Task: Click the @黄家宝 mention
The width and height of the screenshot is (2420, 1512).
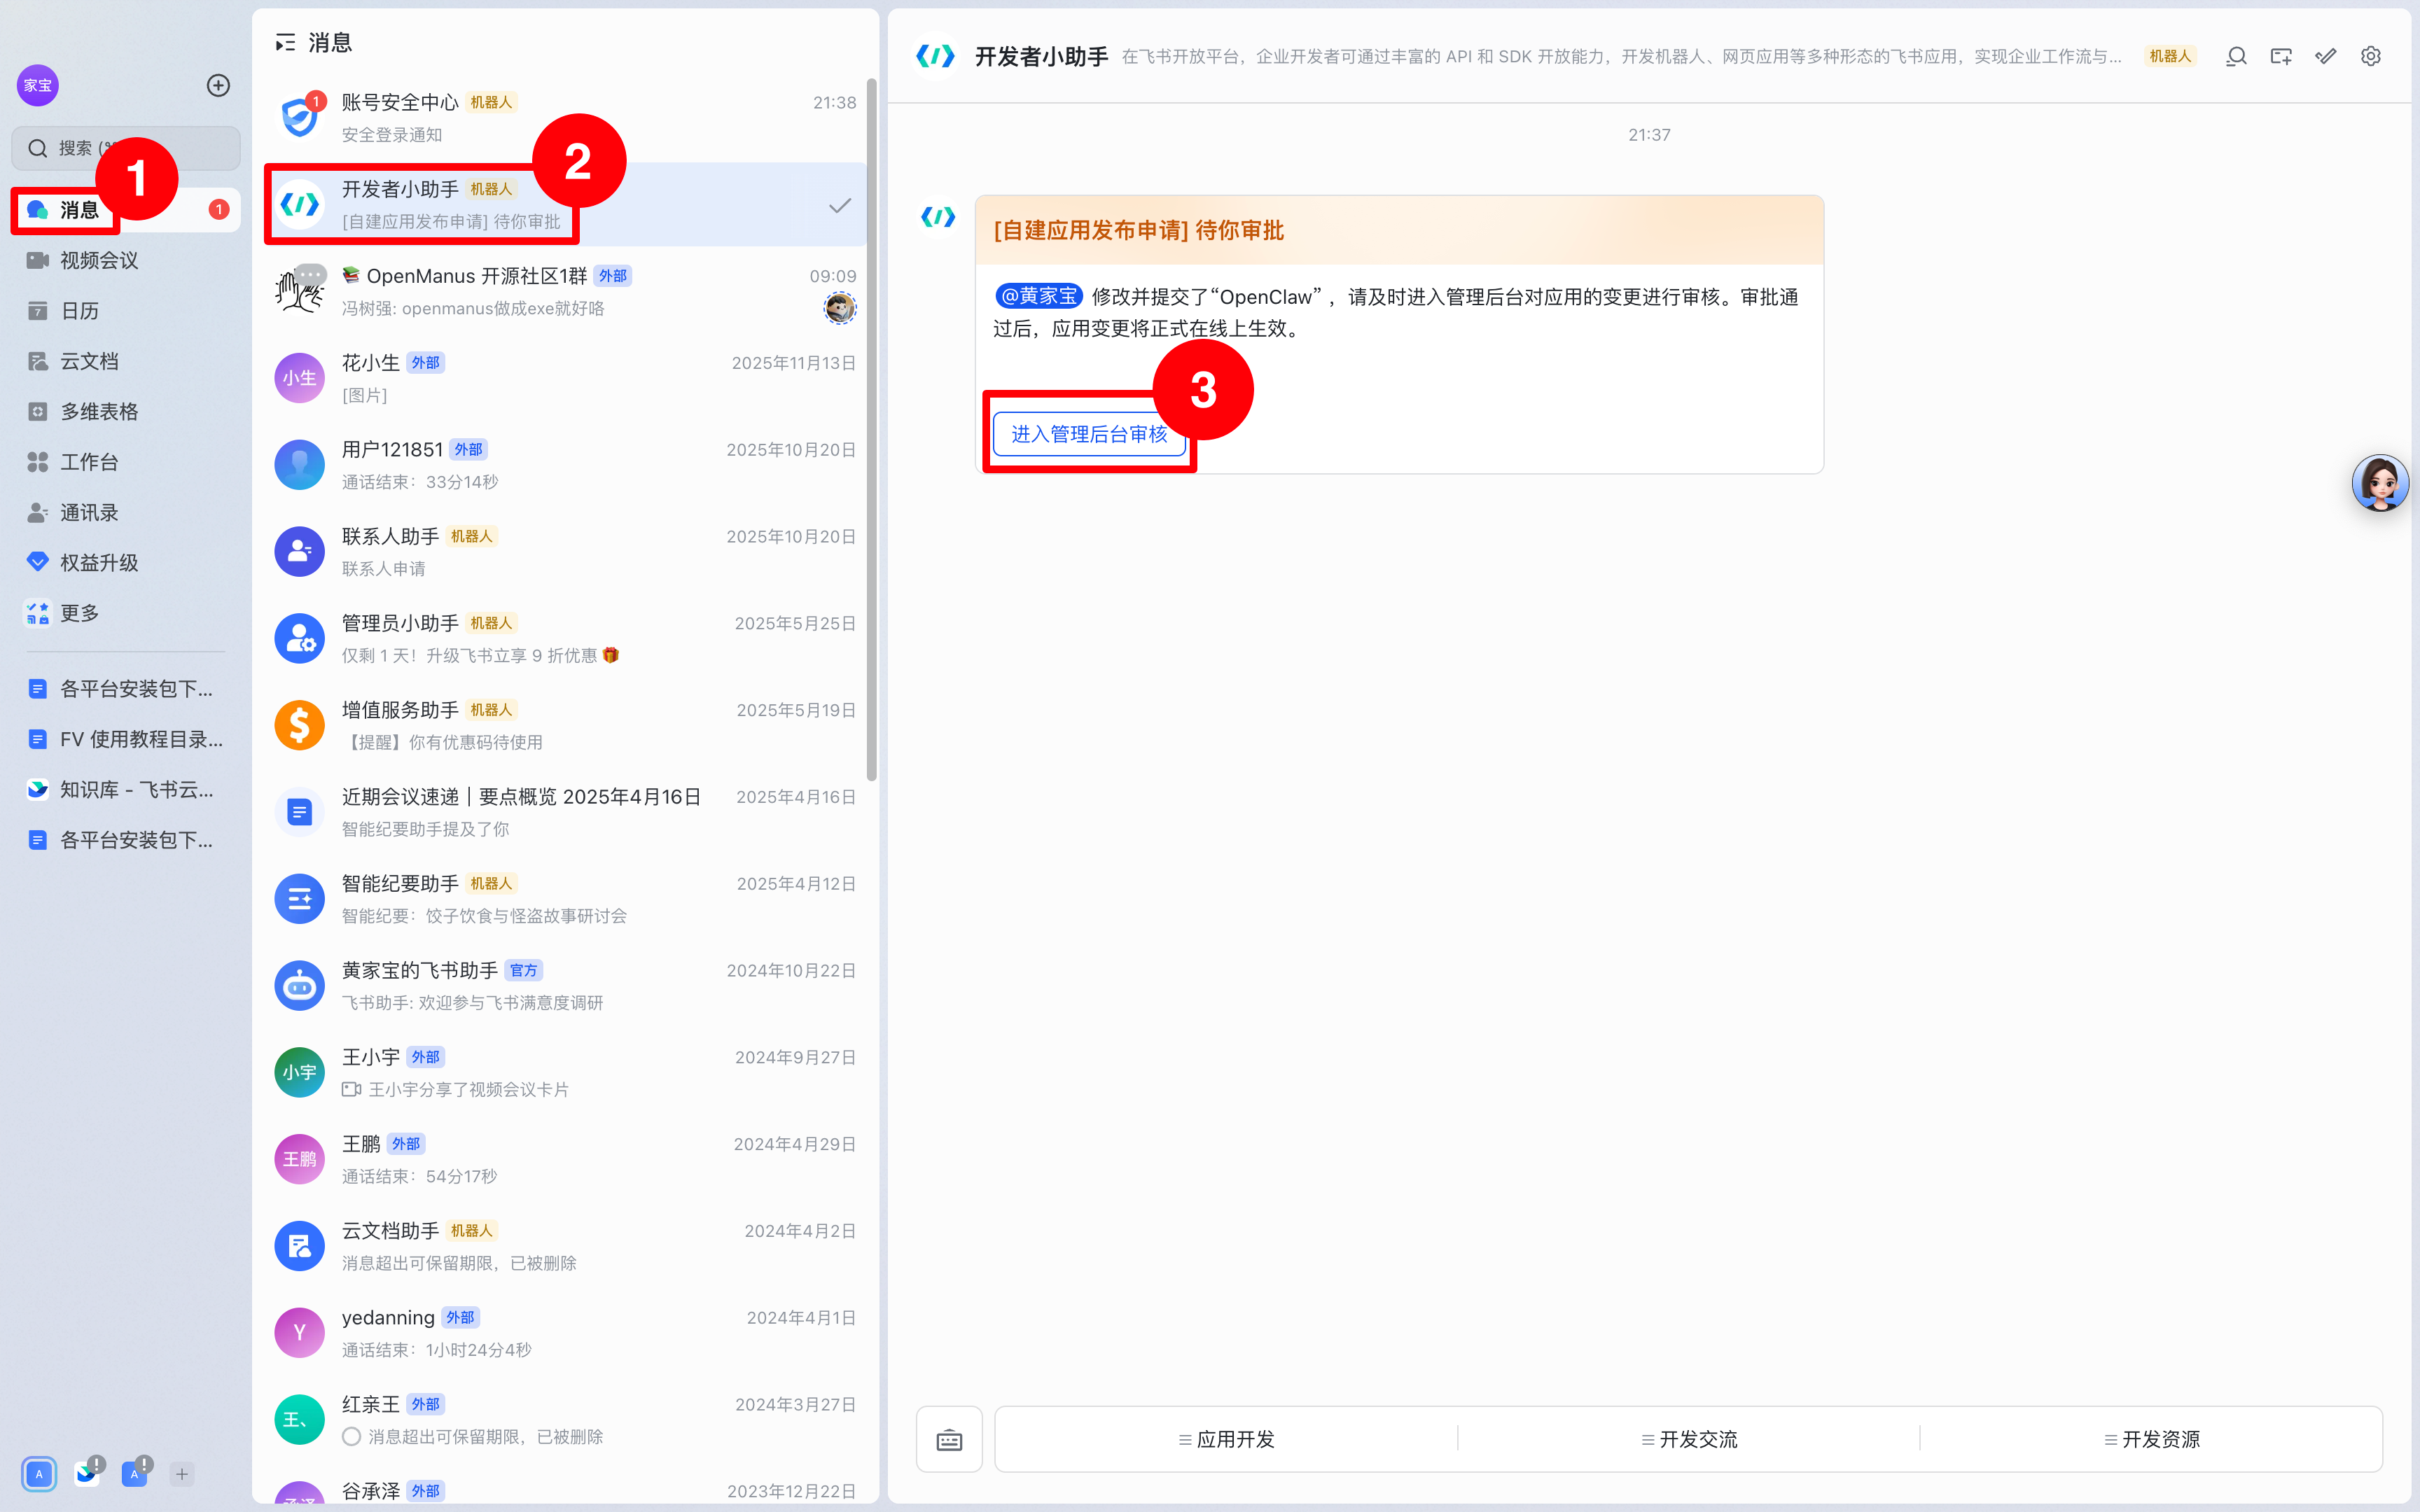Action: pyautogui.click(x=1038, y=296)
